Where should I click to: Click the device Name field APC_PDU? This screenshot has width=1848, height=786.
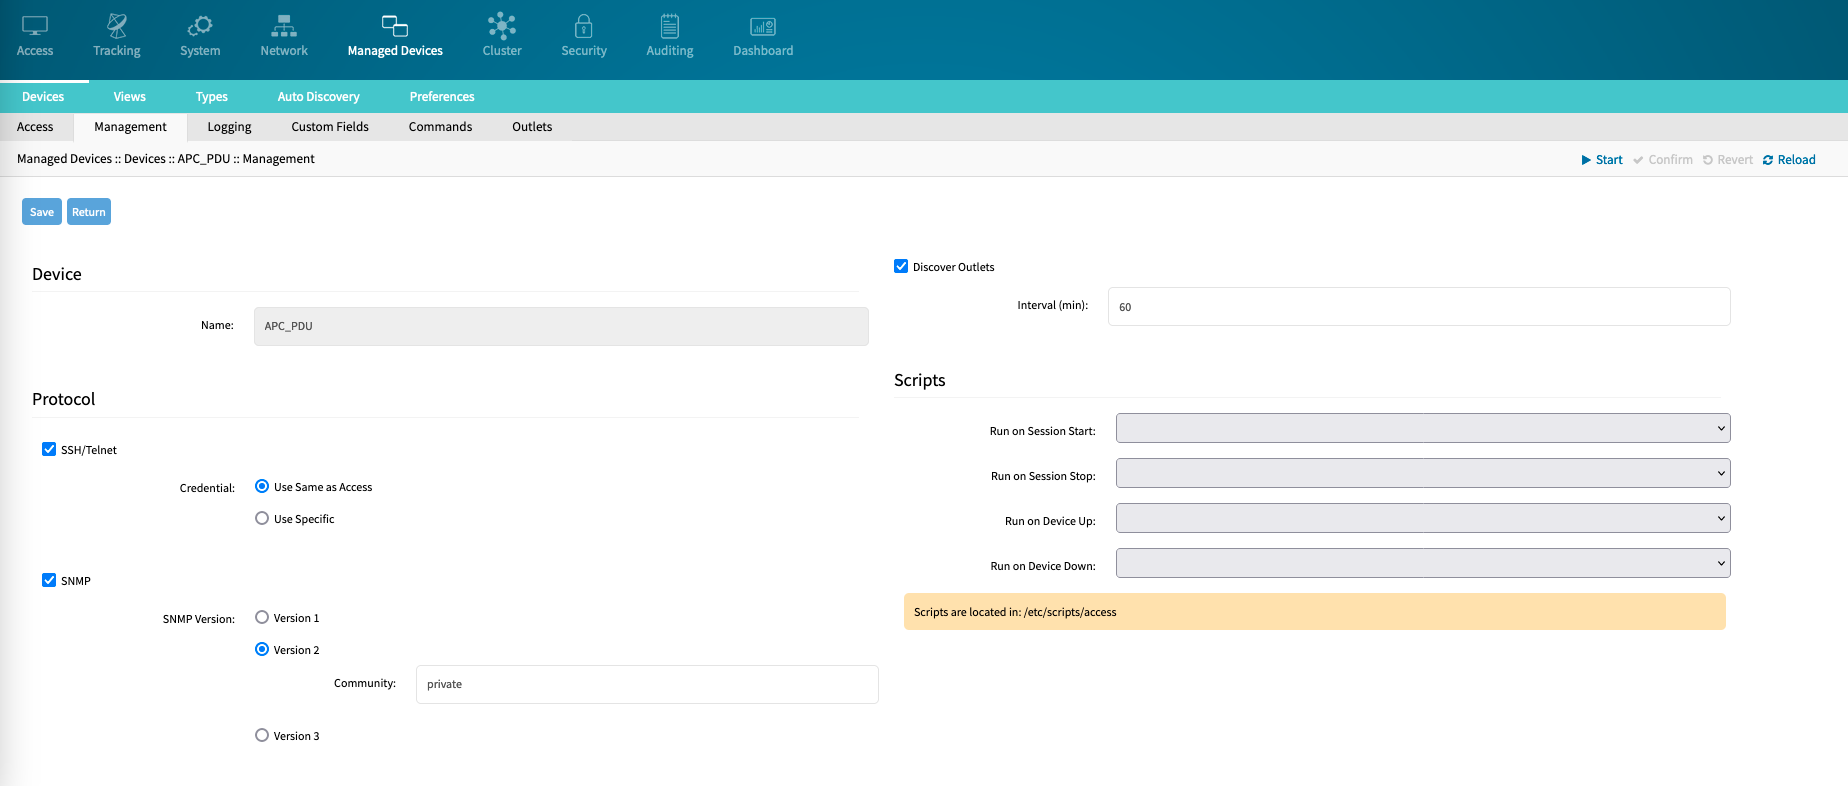561,326
